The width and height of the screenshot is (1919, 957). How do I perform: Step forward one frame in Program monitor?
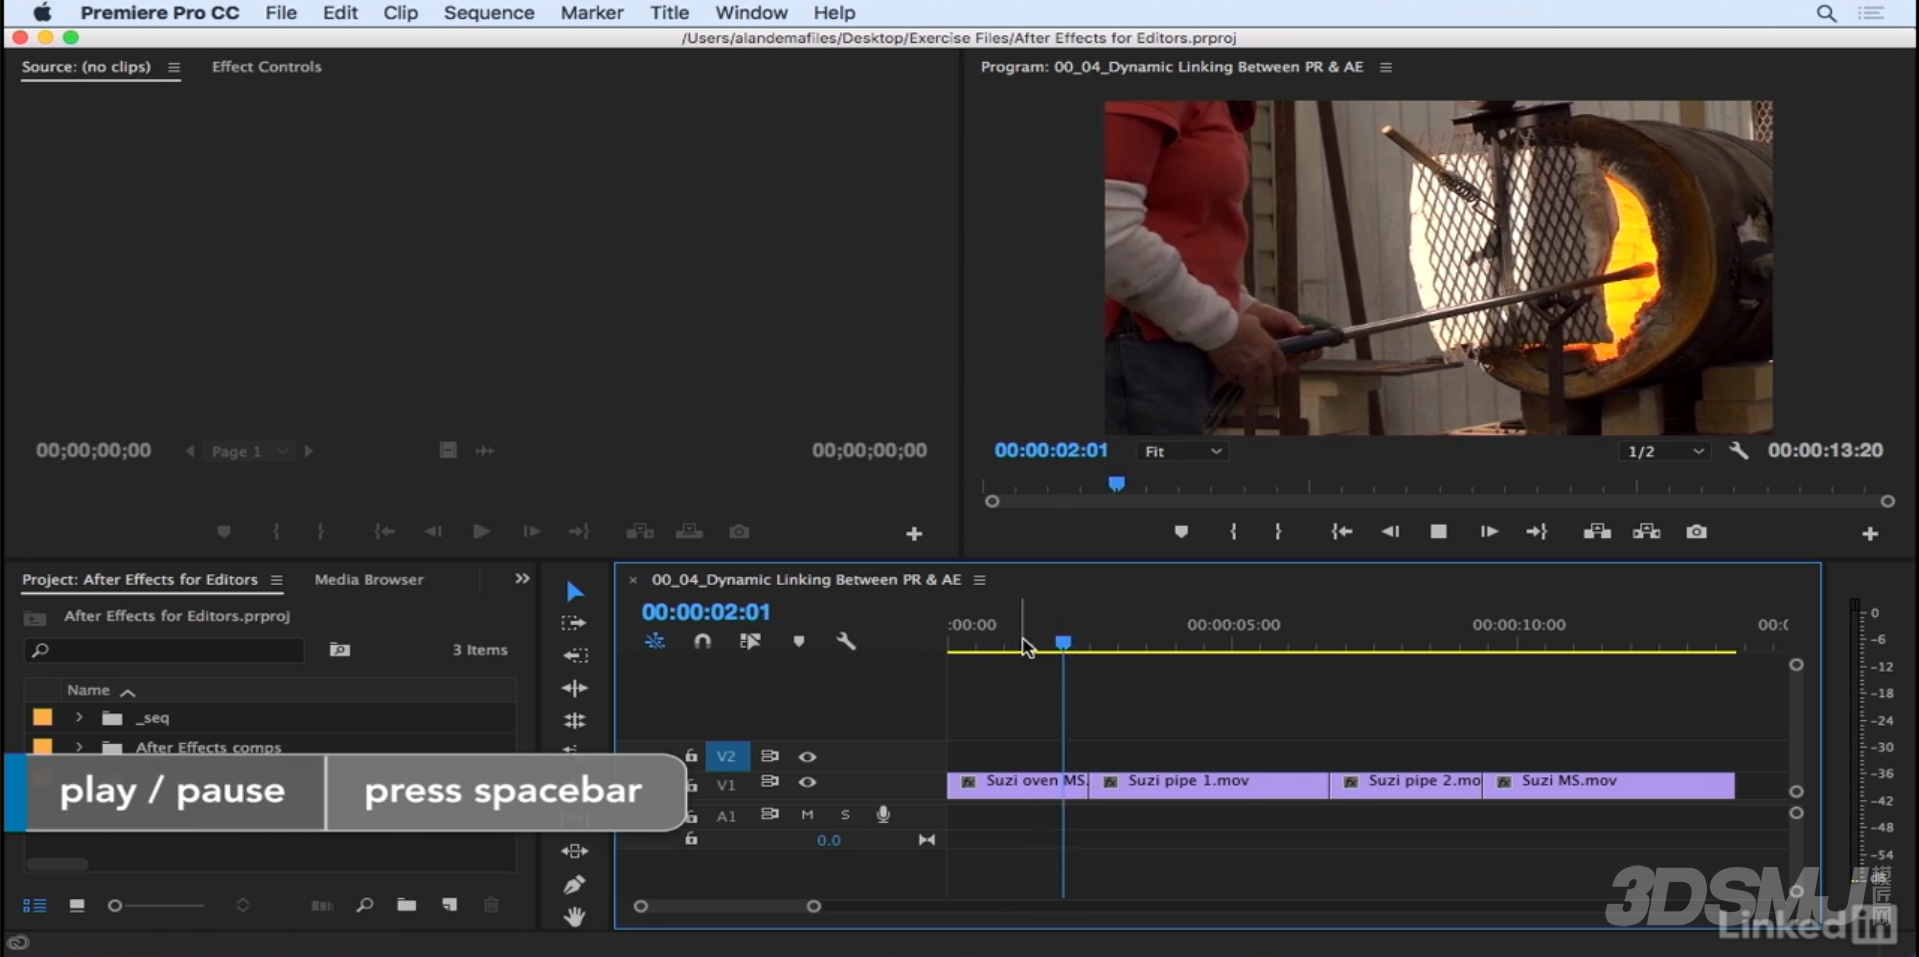click(x=1489, y=532)
